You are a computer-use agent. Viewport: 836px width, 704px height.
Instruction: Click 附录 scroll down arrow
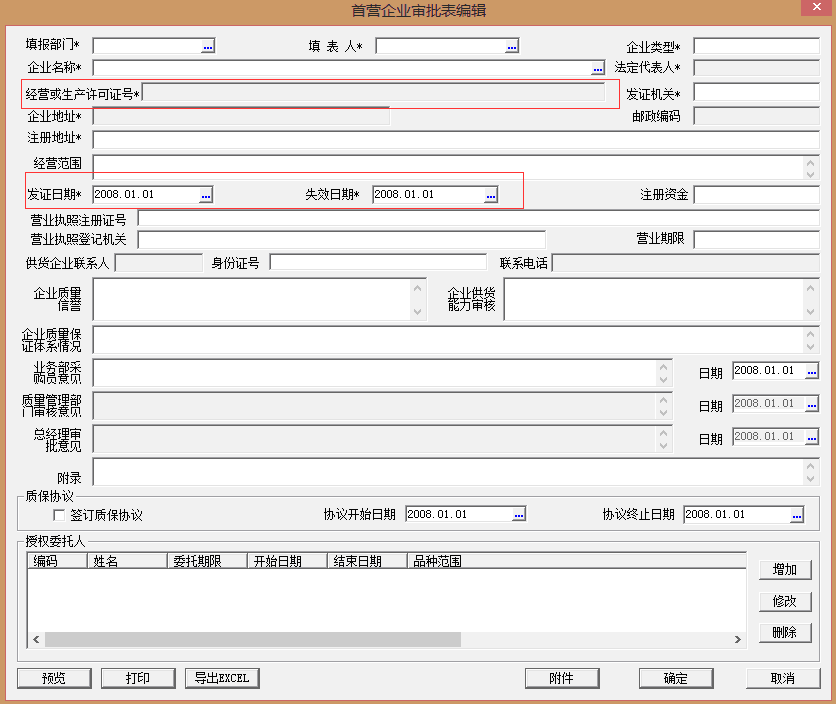pyautogui.click(x=810, y=478)
